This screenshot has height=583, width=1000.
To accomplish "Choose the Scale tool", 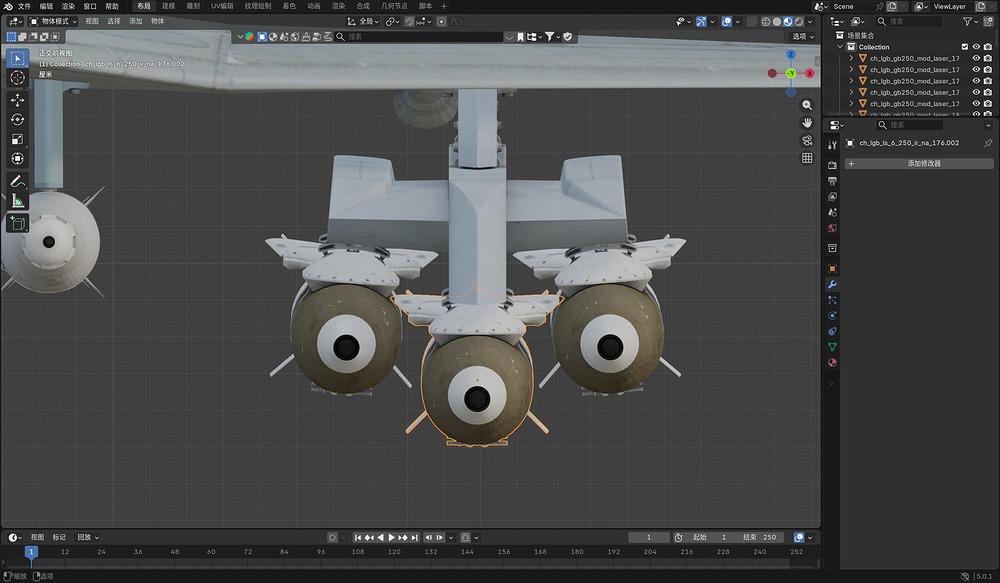I will point(17,139).
